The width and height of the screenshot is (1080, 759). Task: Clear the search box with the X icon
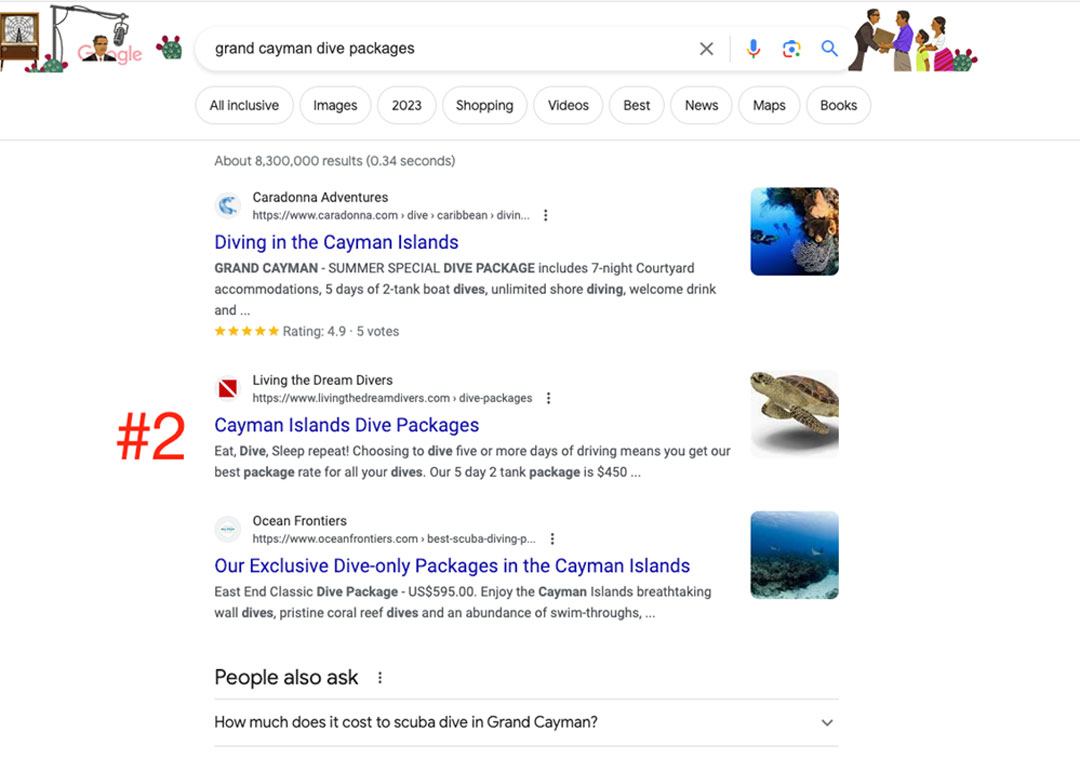(x=706, y=49)
